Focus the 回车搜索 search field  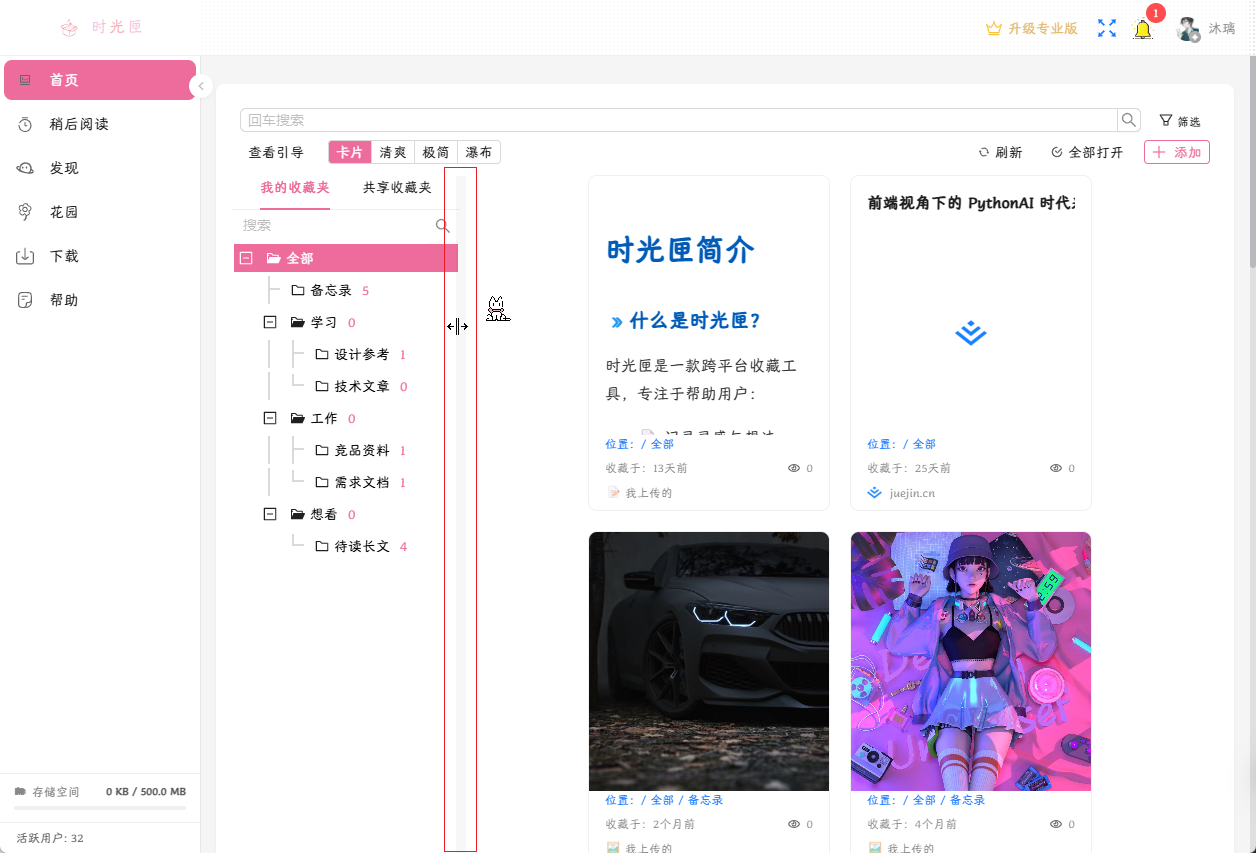click(678, 120)
